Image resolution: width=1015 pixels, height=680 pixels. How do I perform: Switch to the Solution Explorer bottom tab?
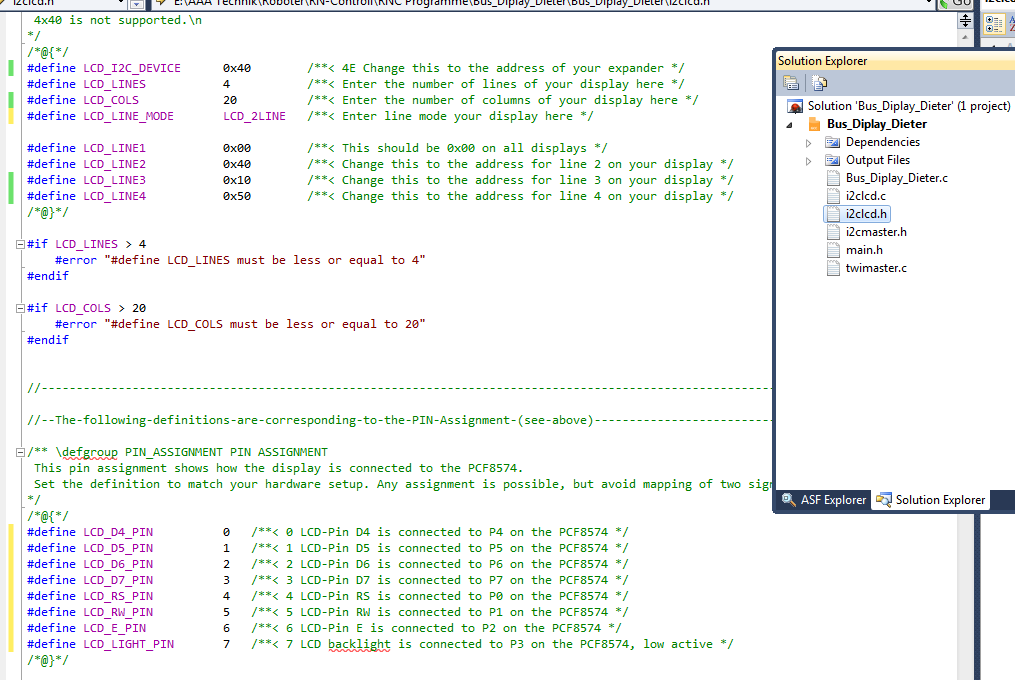pos(930,500)
